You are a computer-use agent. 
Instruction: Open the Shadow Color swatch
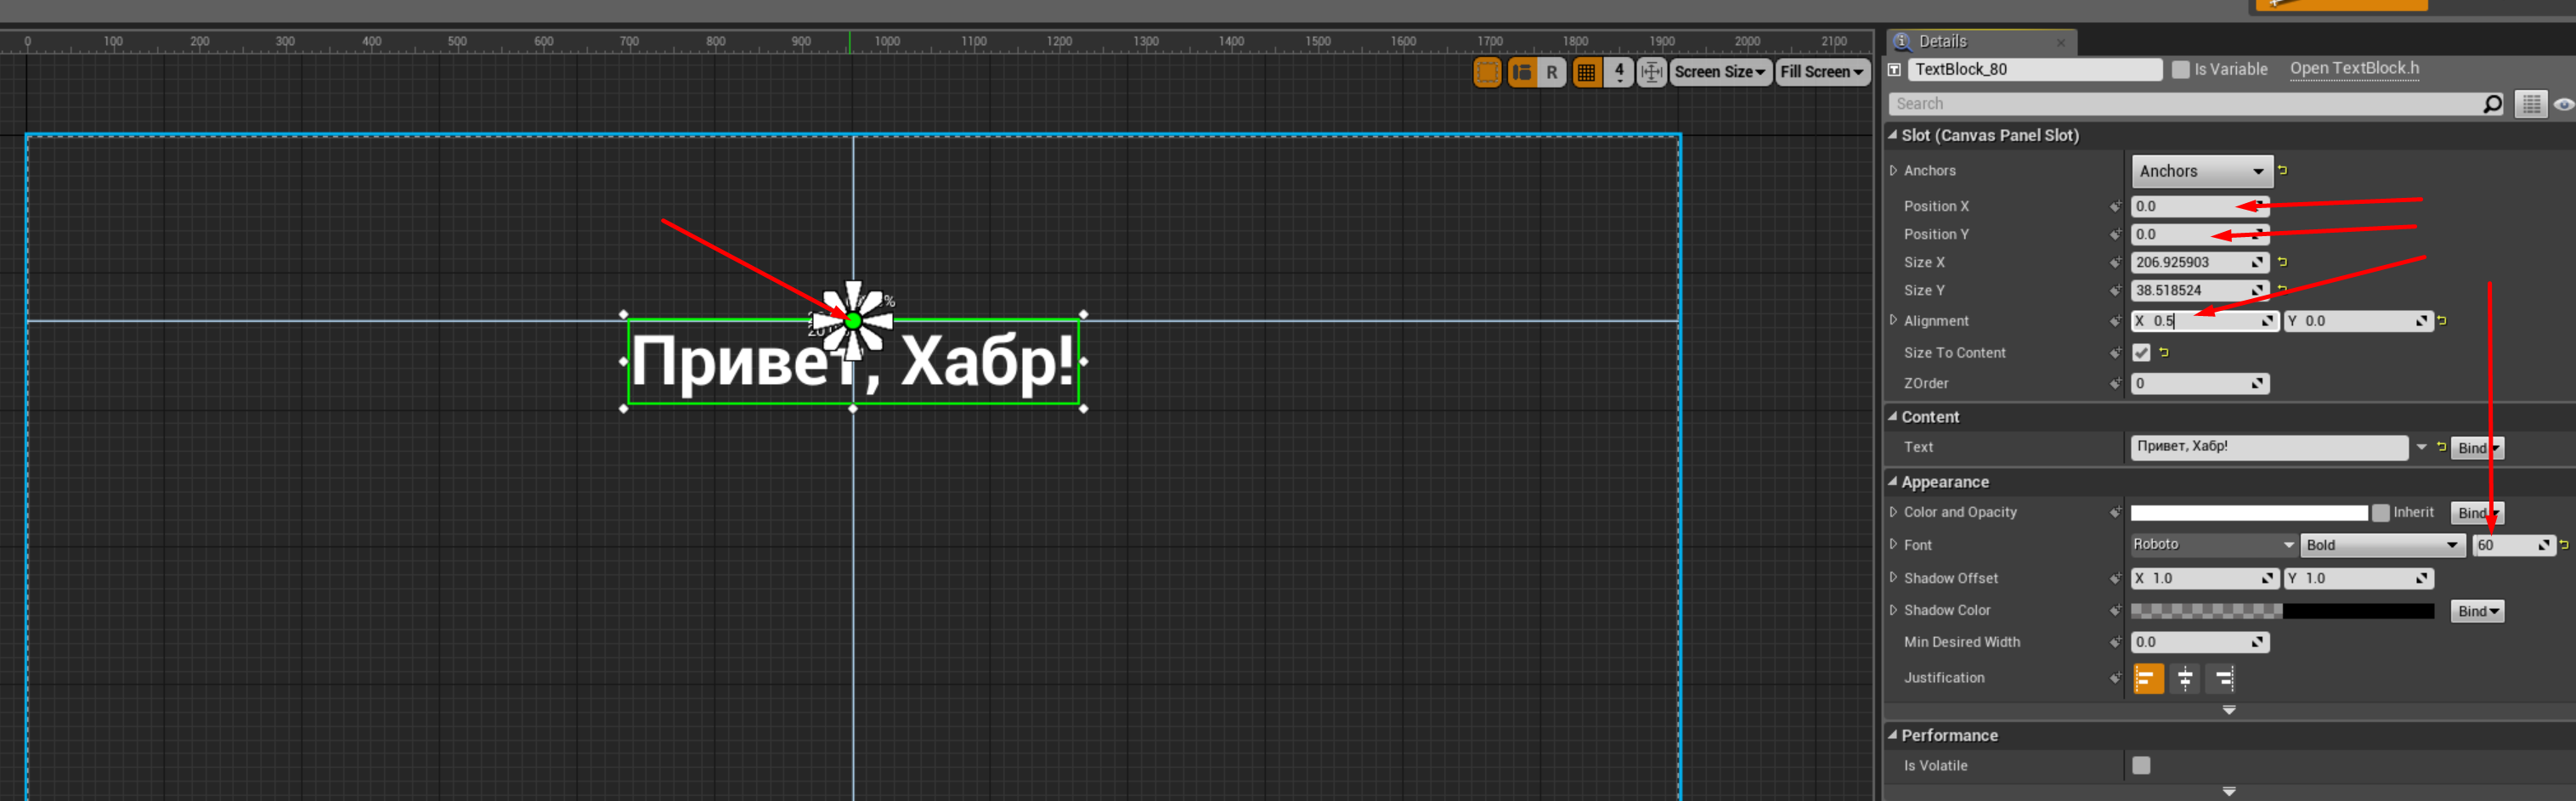click(x=2282, y=611)
